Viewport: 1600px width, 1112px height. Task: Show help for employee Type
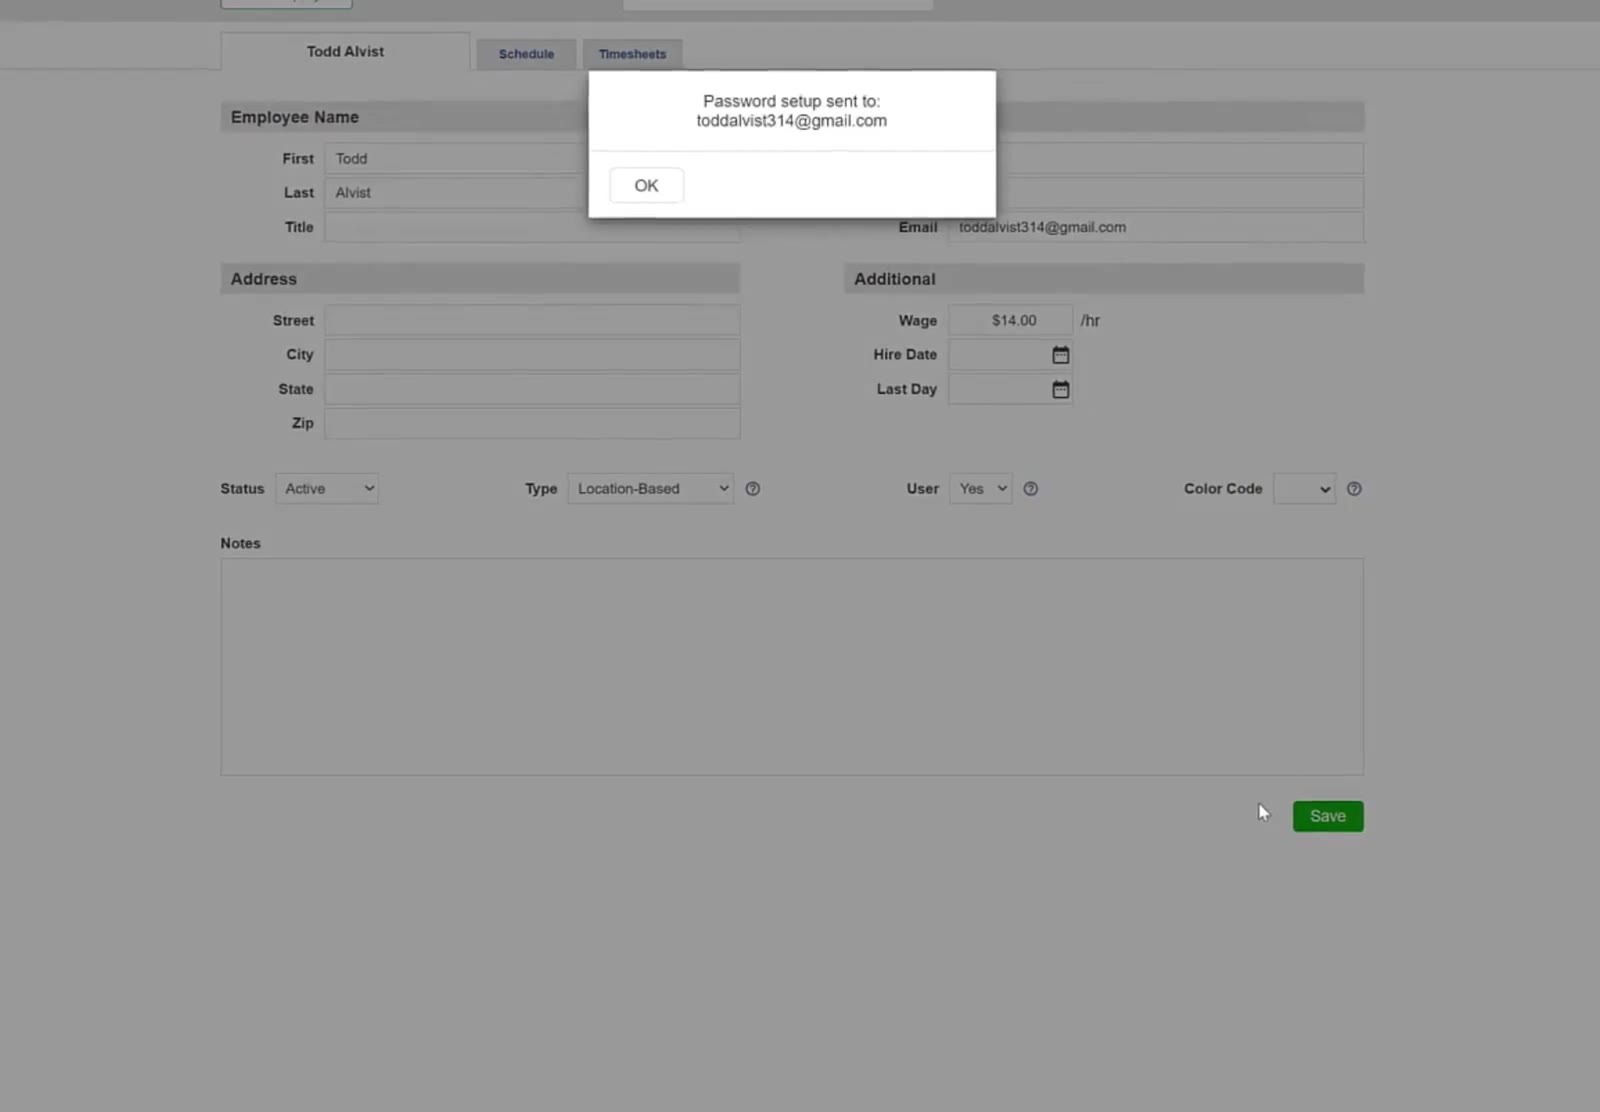pyautogui.click(x=753, y=489)
